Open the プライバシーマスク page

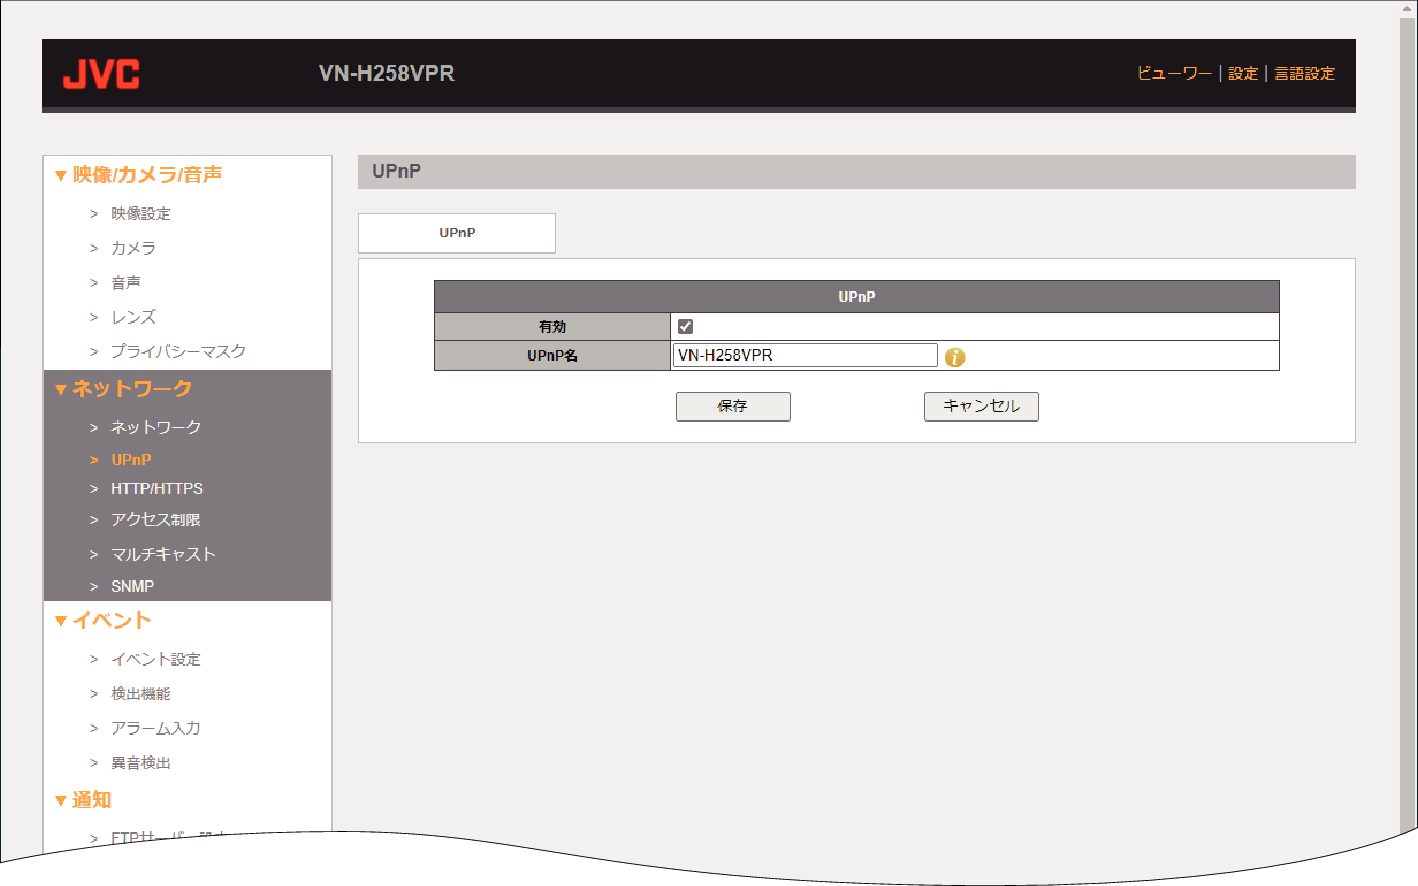point(178,351)
